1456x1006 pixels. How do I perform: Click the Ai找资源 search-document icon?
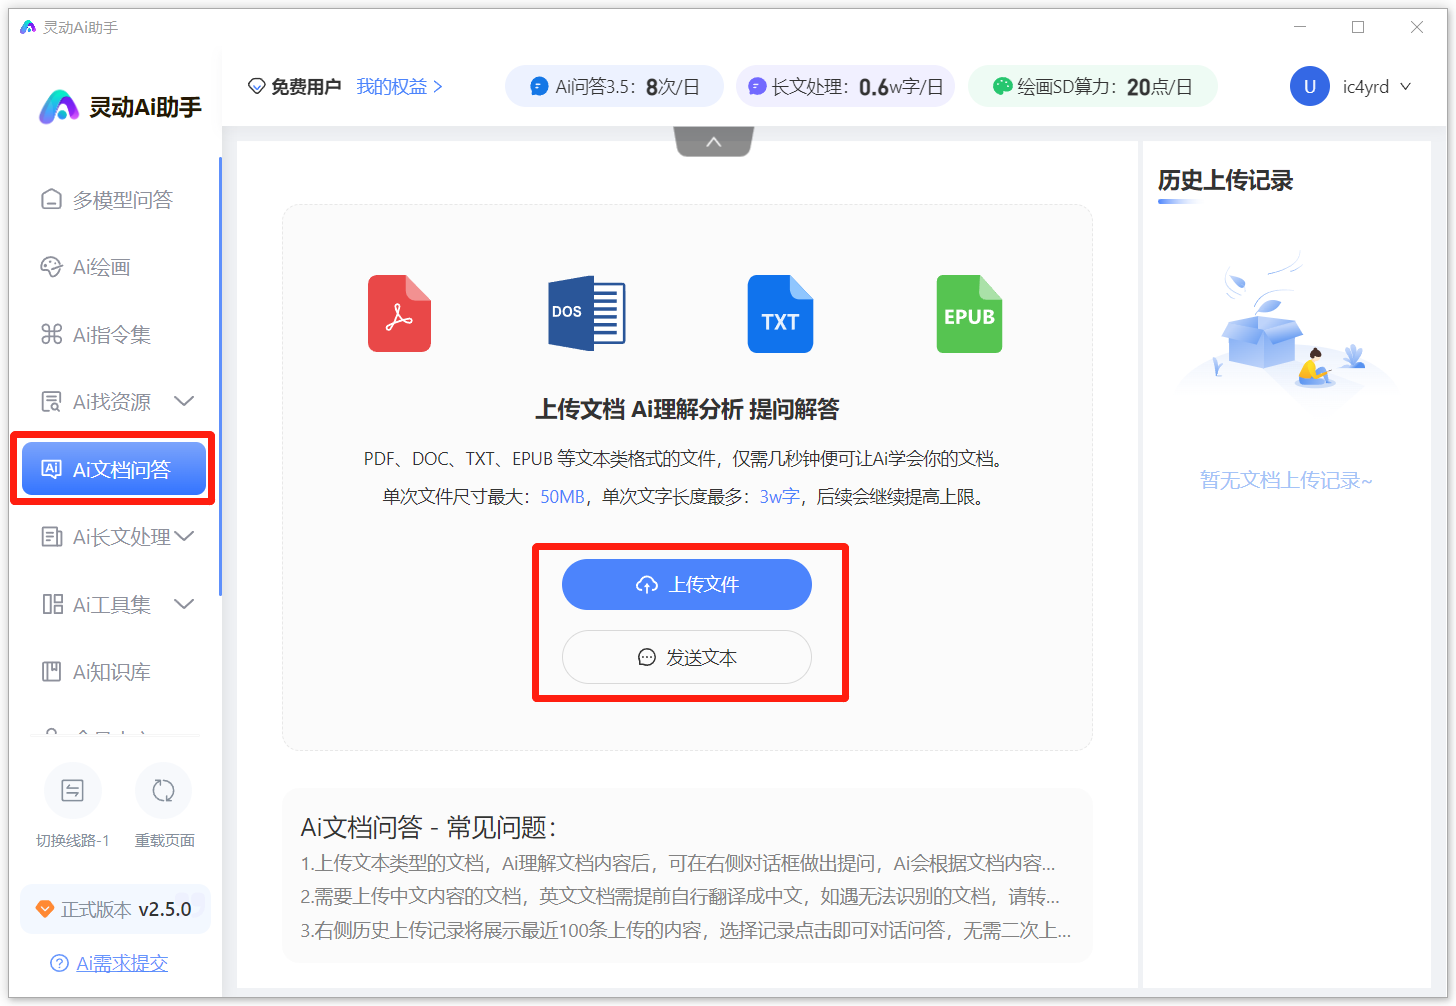coord(51,402)
